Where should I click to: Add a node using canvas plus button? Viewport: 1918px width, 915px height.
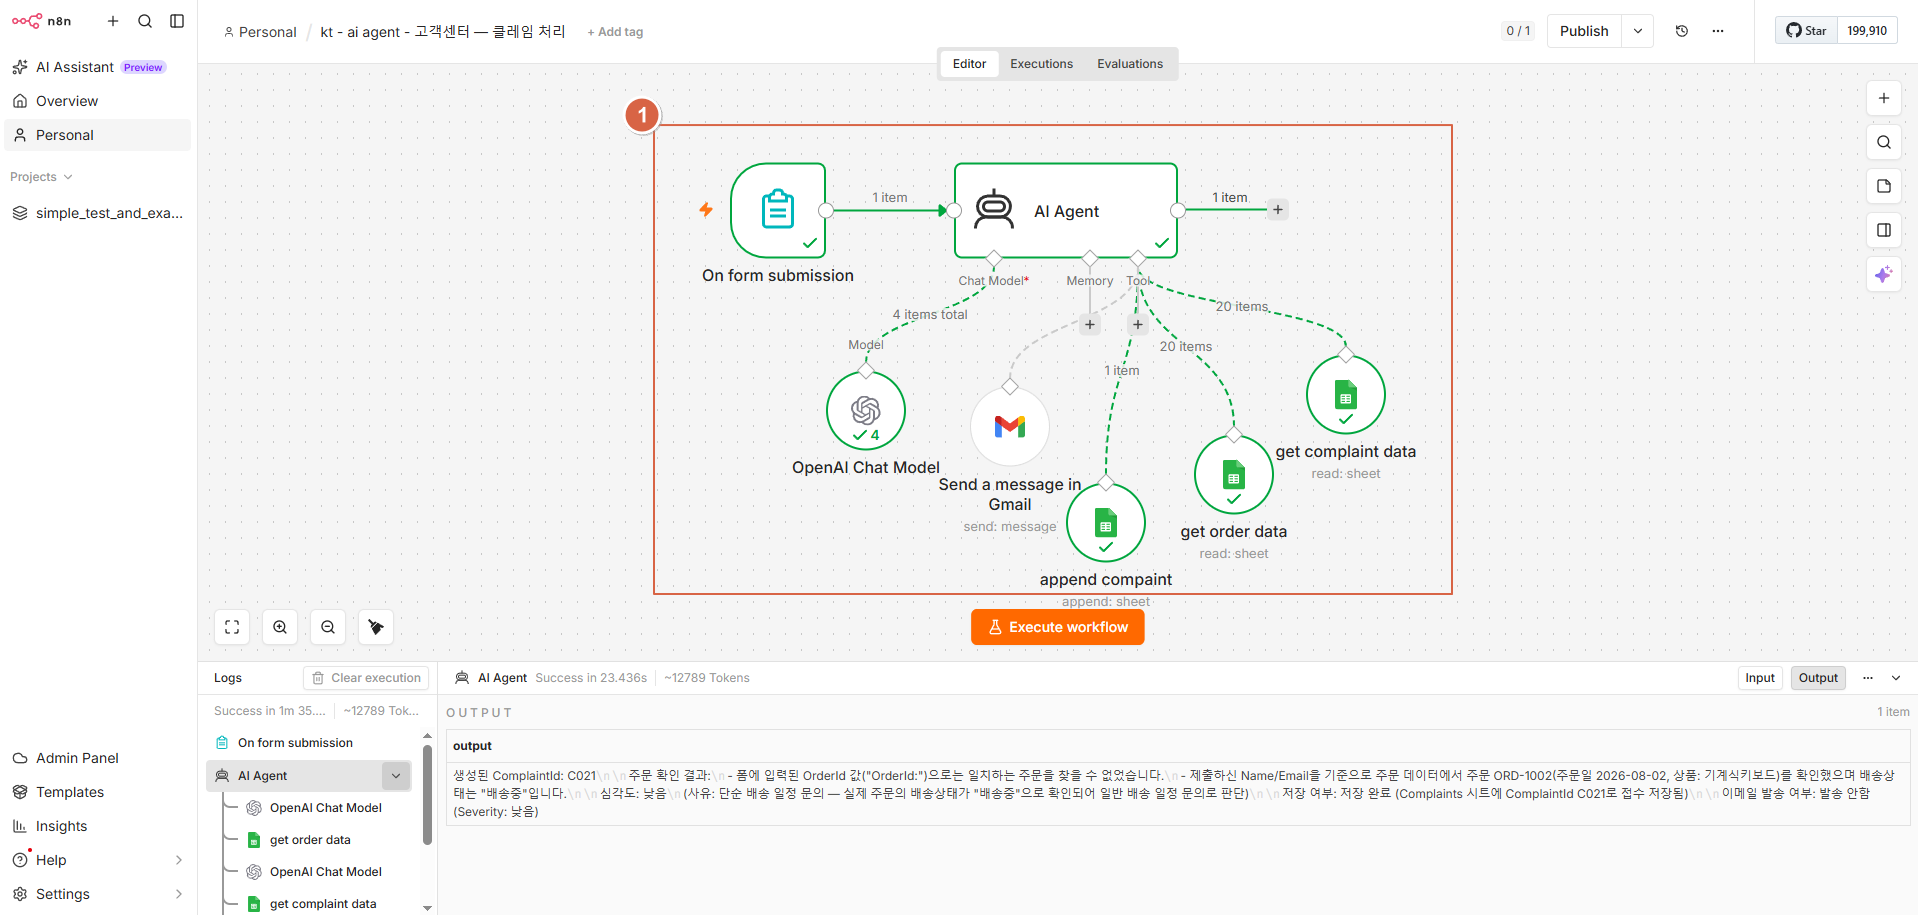click(1884, 98)
